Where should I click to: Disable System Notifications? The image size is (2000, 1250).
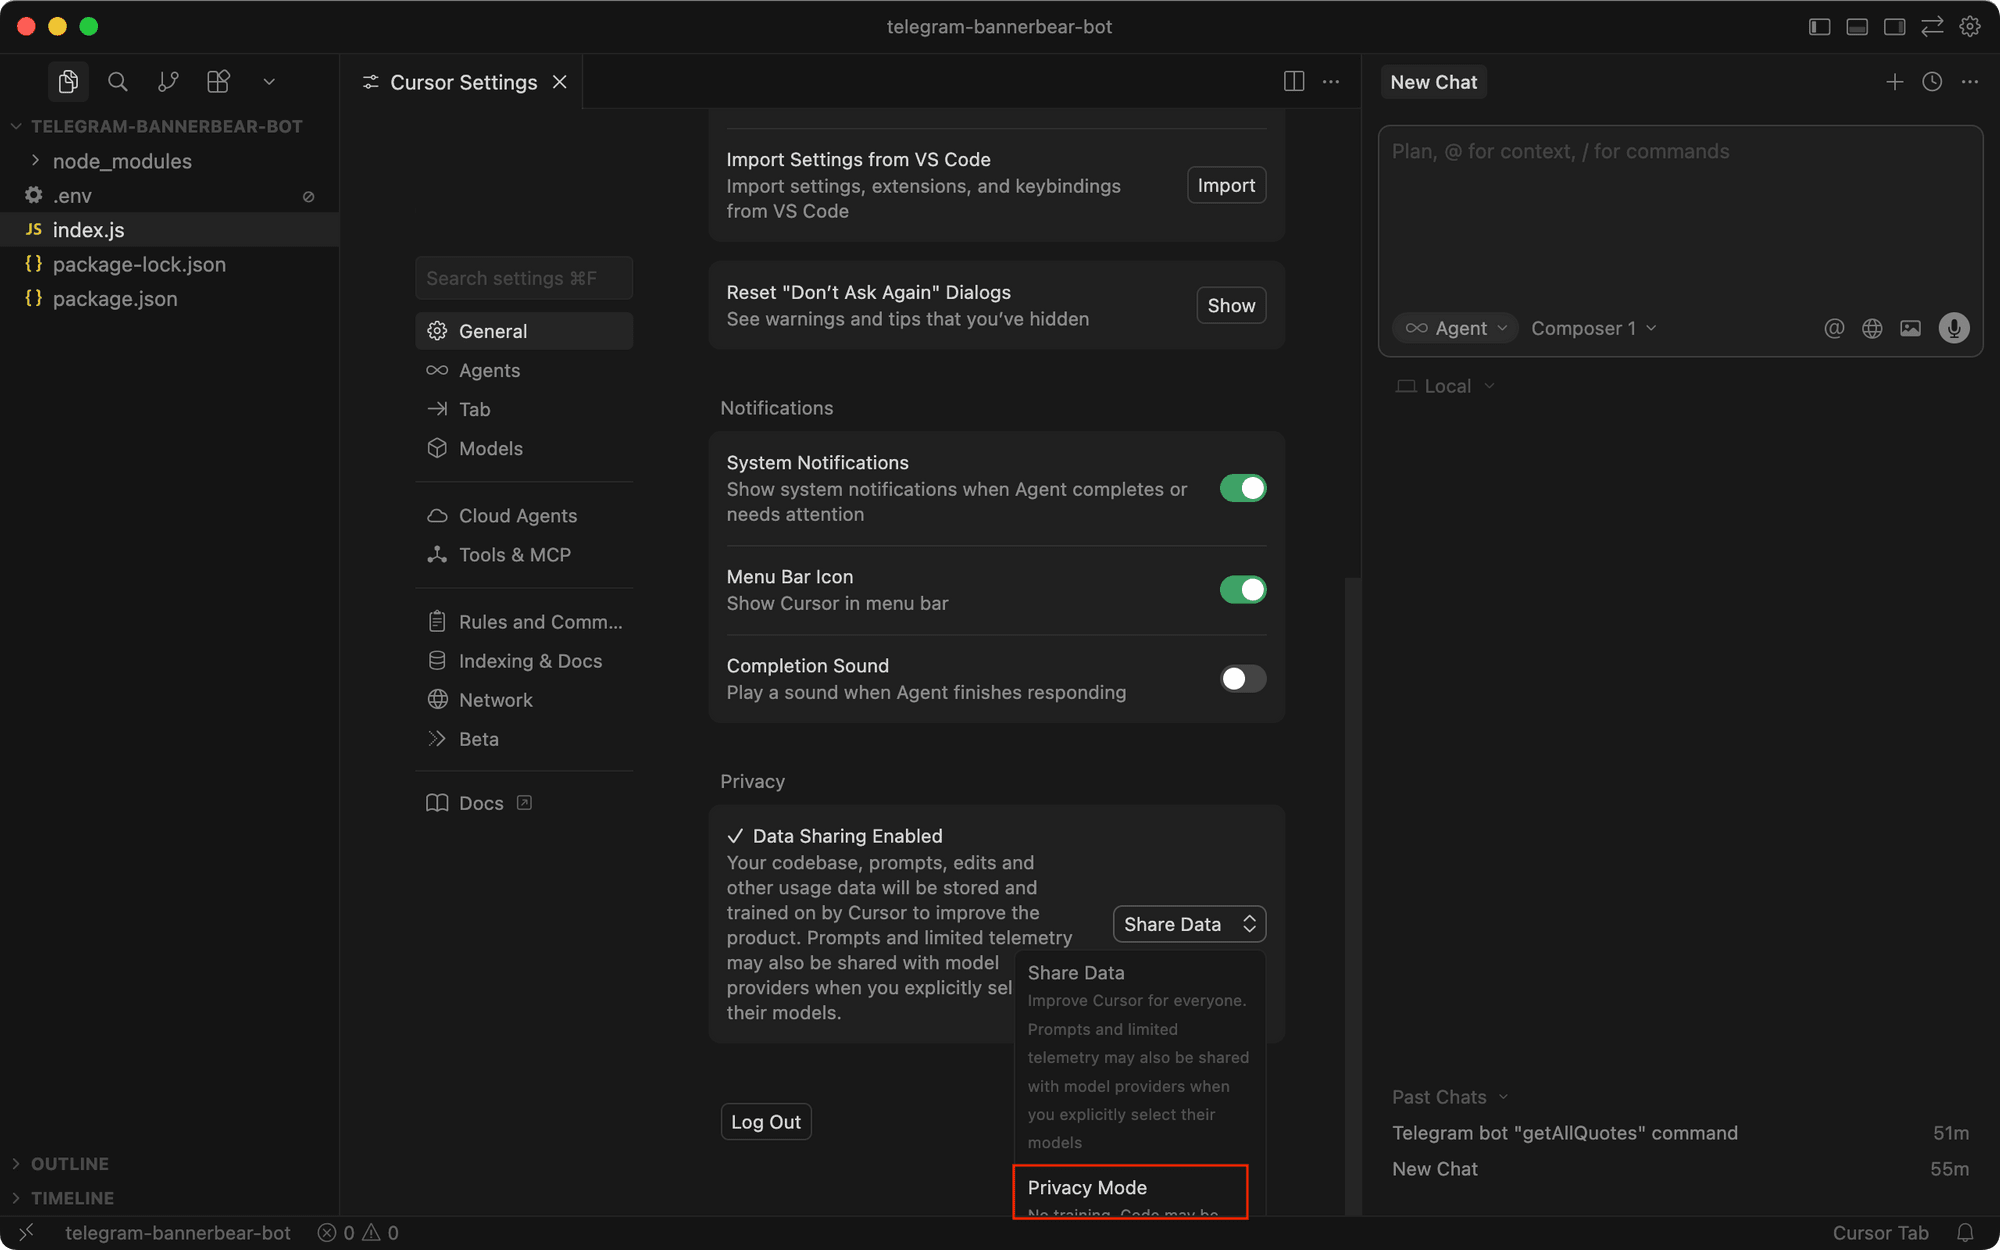(x=1243, y=488)
